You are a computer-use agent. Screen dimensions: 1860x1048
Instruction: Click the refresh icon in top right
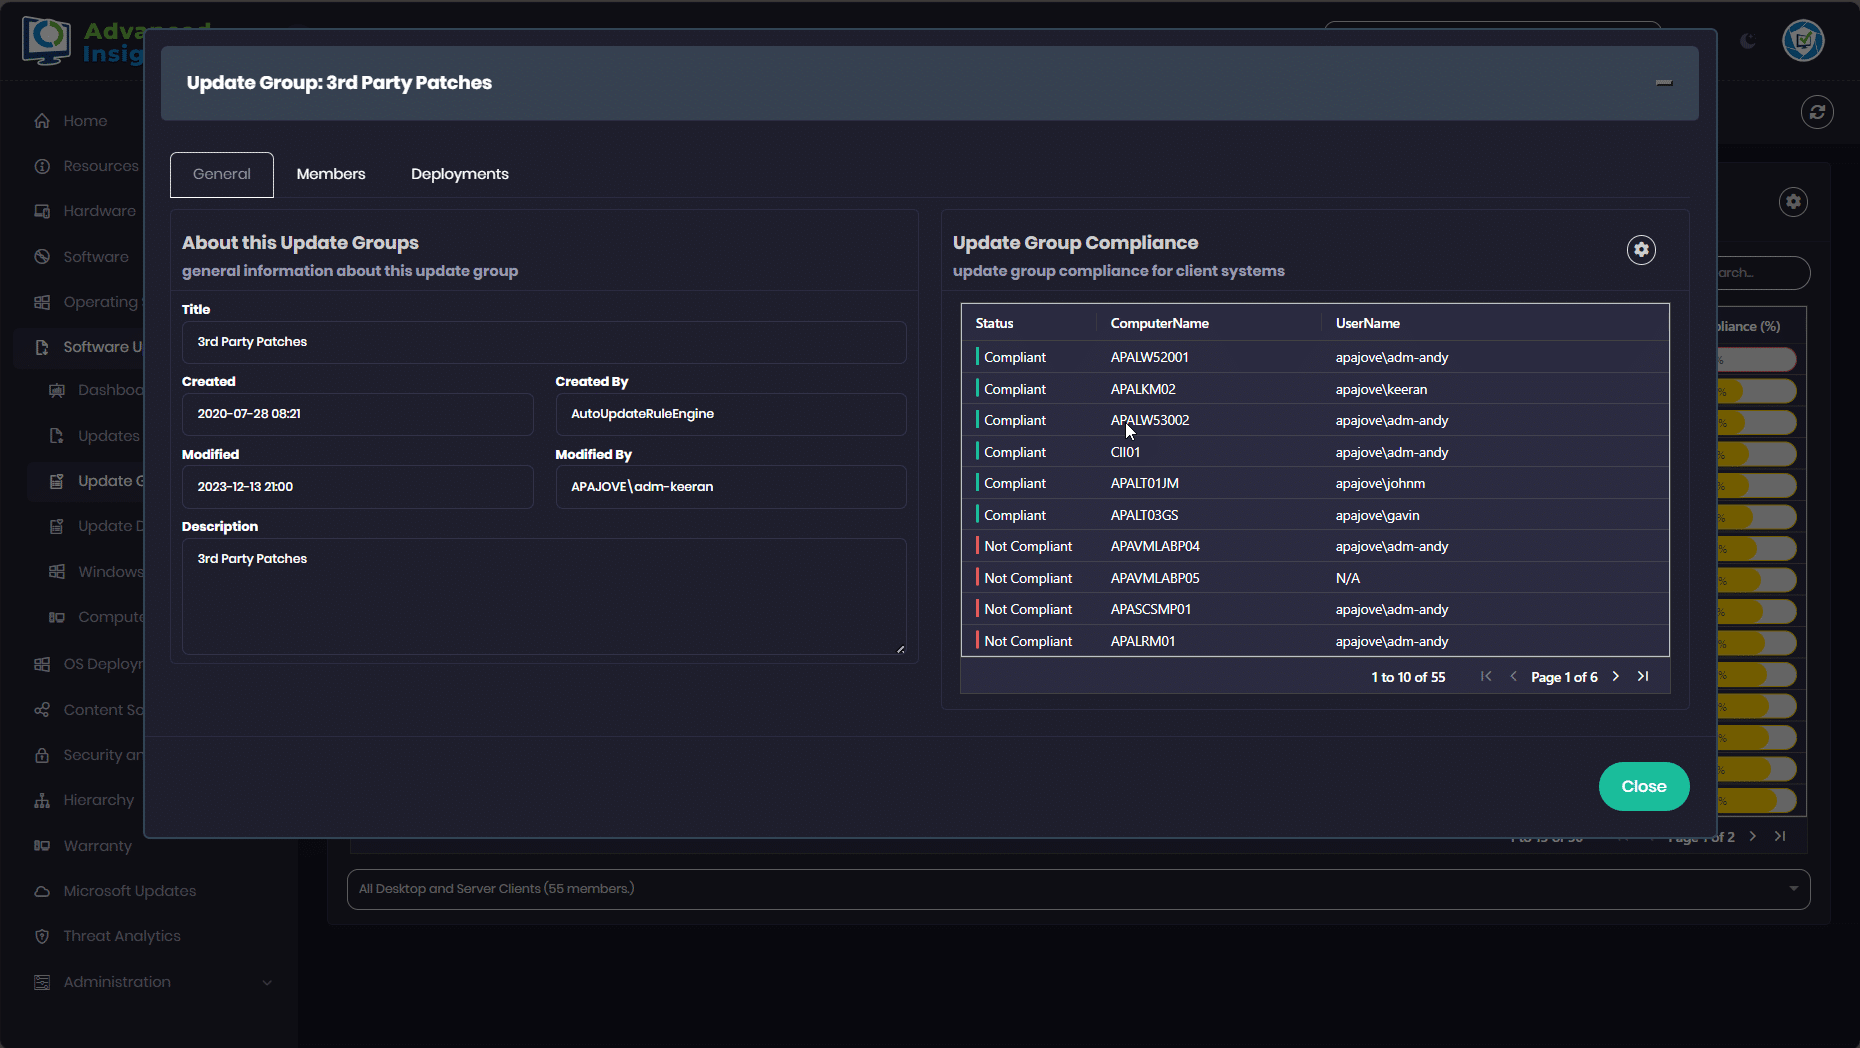point(1817,112)
